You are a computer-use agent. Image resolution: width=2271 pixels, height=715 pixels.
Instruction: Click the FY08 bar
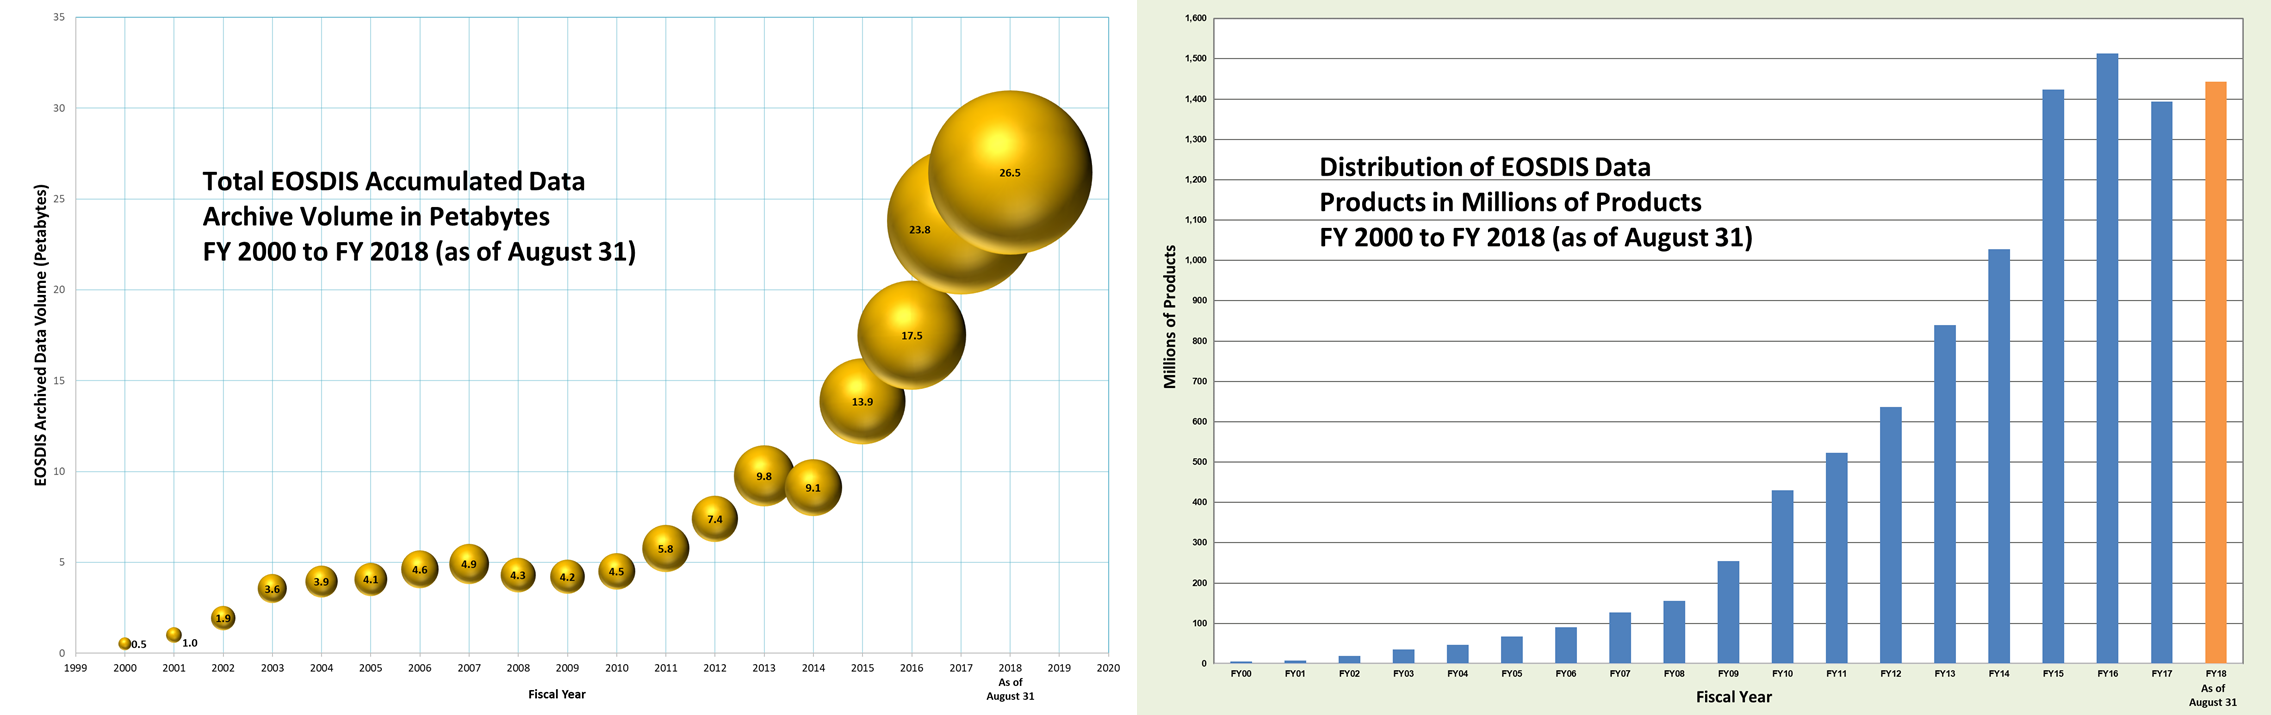point(1674,632)
